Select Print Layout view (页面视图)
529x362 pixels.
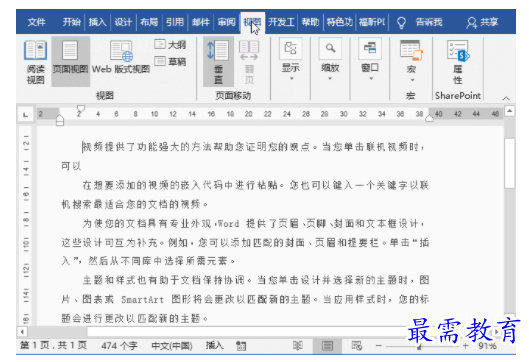coord(70,62)
